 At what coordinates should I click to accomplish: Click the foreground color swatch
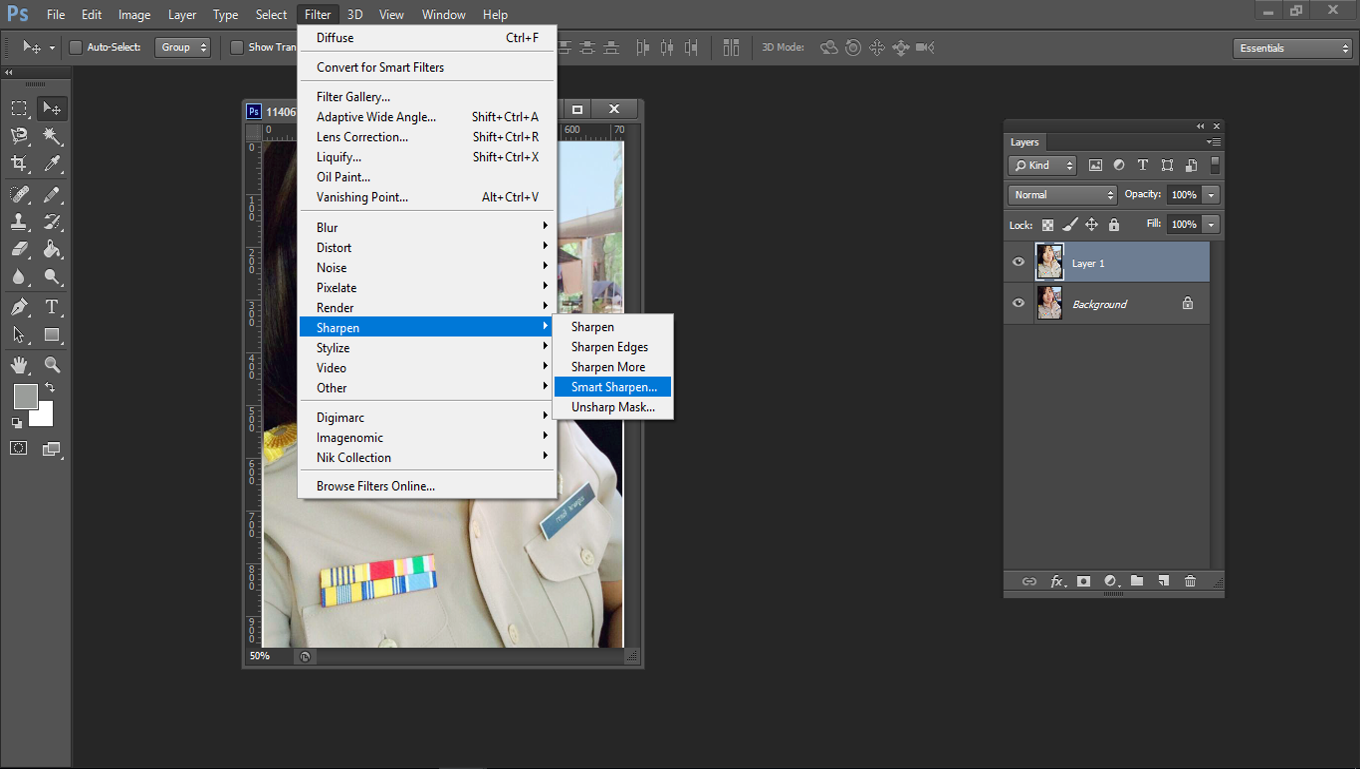[25, 396]
